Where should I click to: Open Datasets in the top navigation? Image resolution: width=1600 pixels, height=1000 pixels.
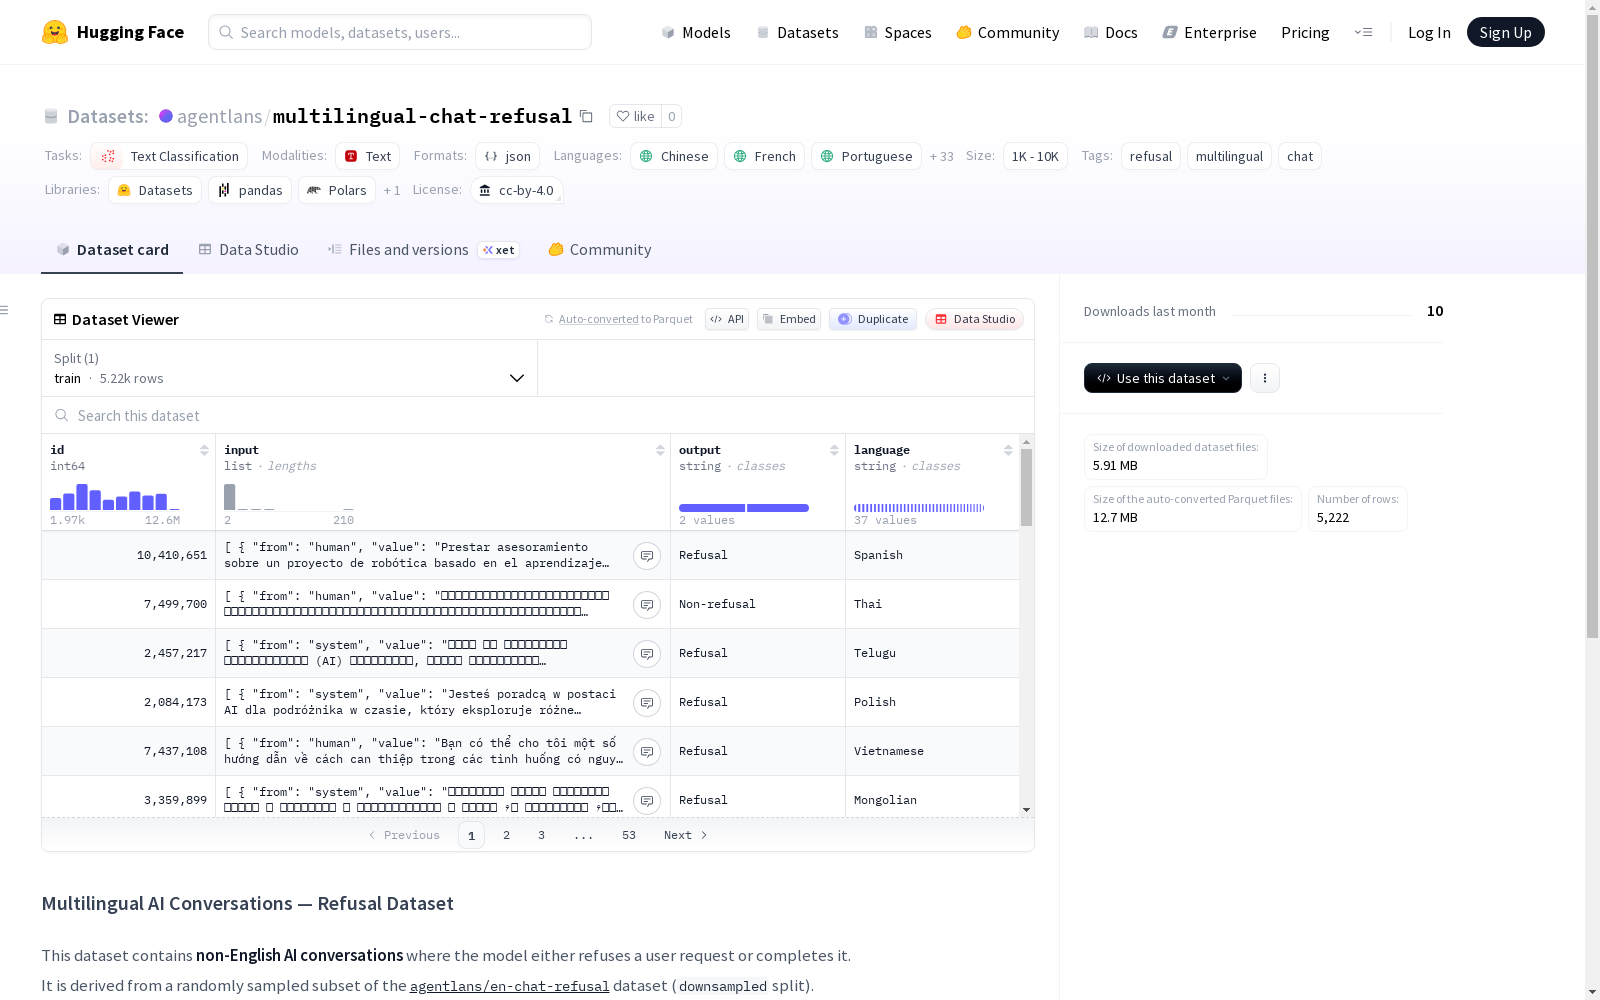tap(797, 32)
